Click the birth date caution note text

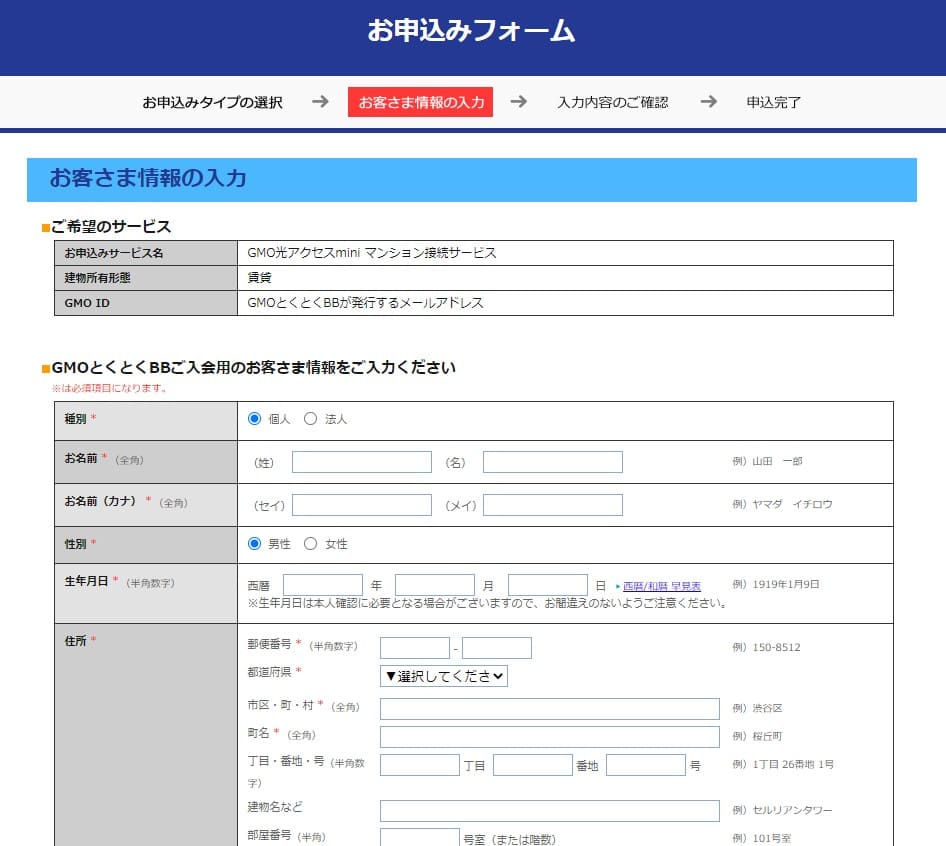pos(487,603)
